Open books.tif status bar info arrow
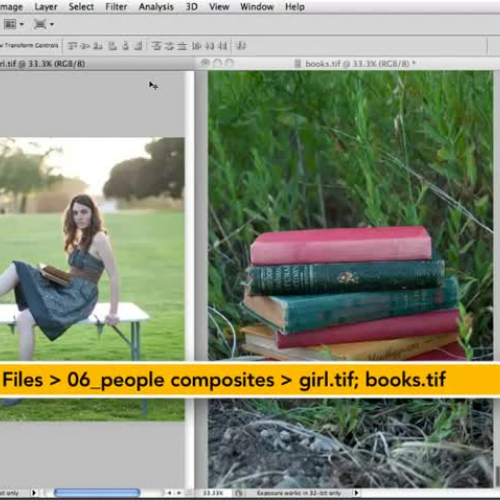The image size is (500, 500). point(356,493)
